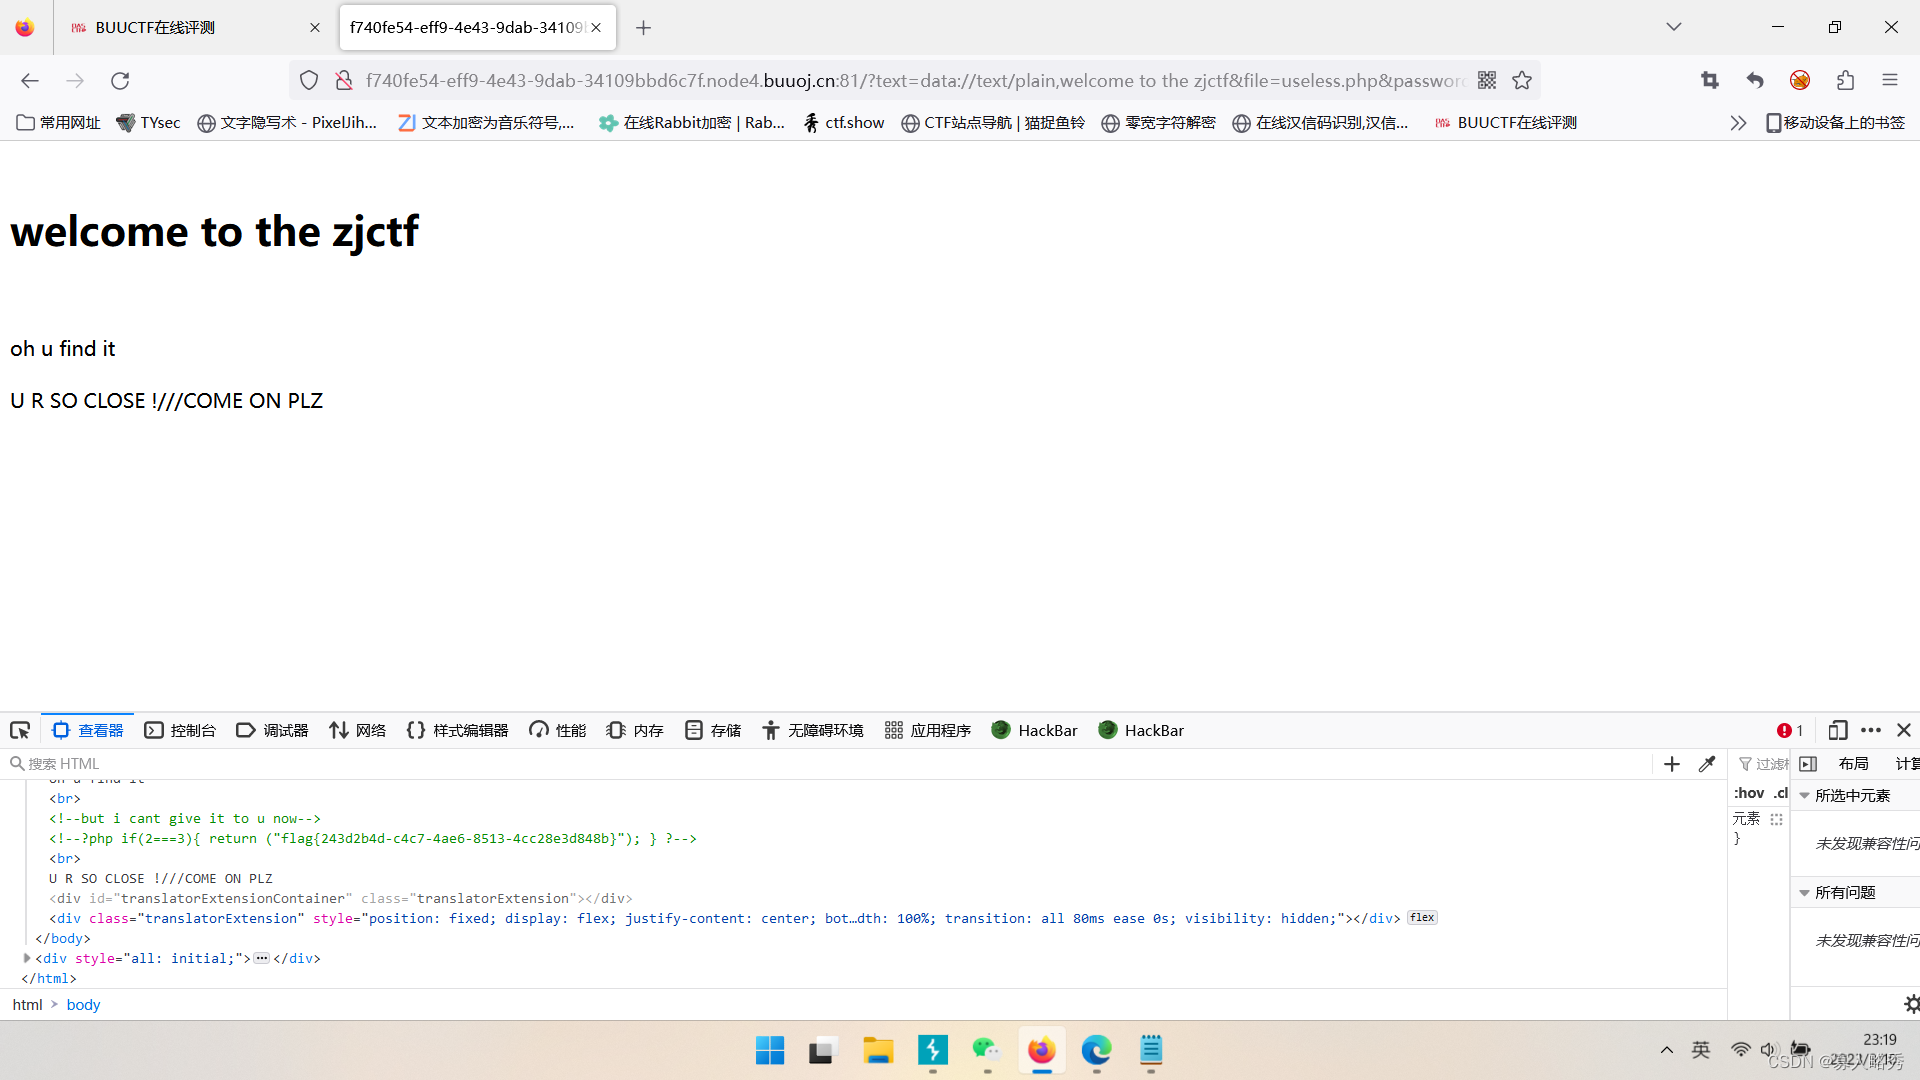
Task: Open the extensions puzzle icon
Action: pos(1845,80)
